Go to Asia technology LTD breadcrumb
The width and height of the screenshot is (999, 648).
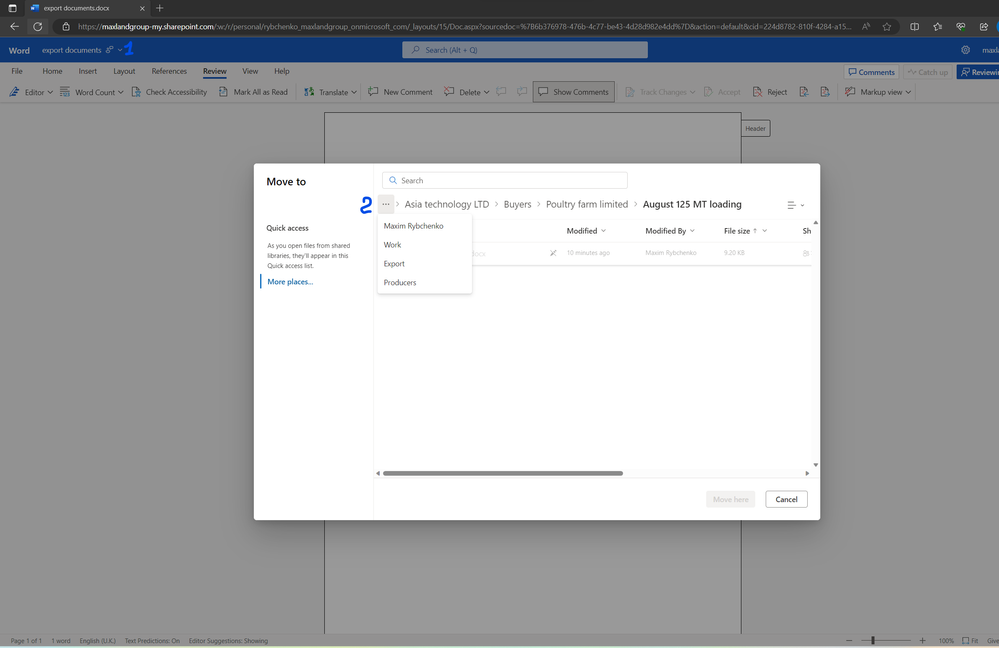[x=447, y=205]
